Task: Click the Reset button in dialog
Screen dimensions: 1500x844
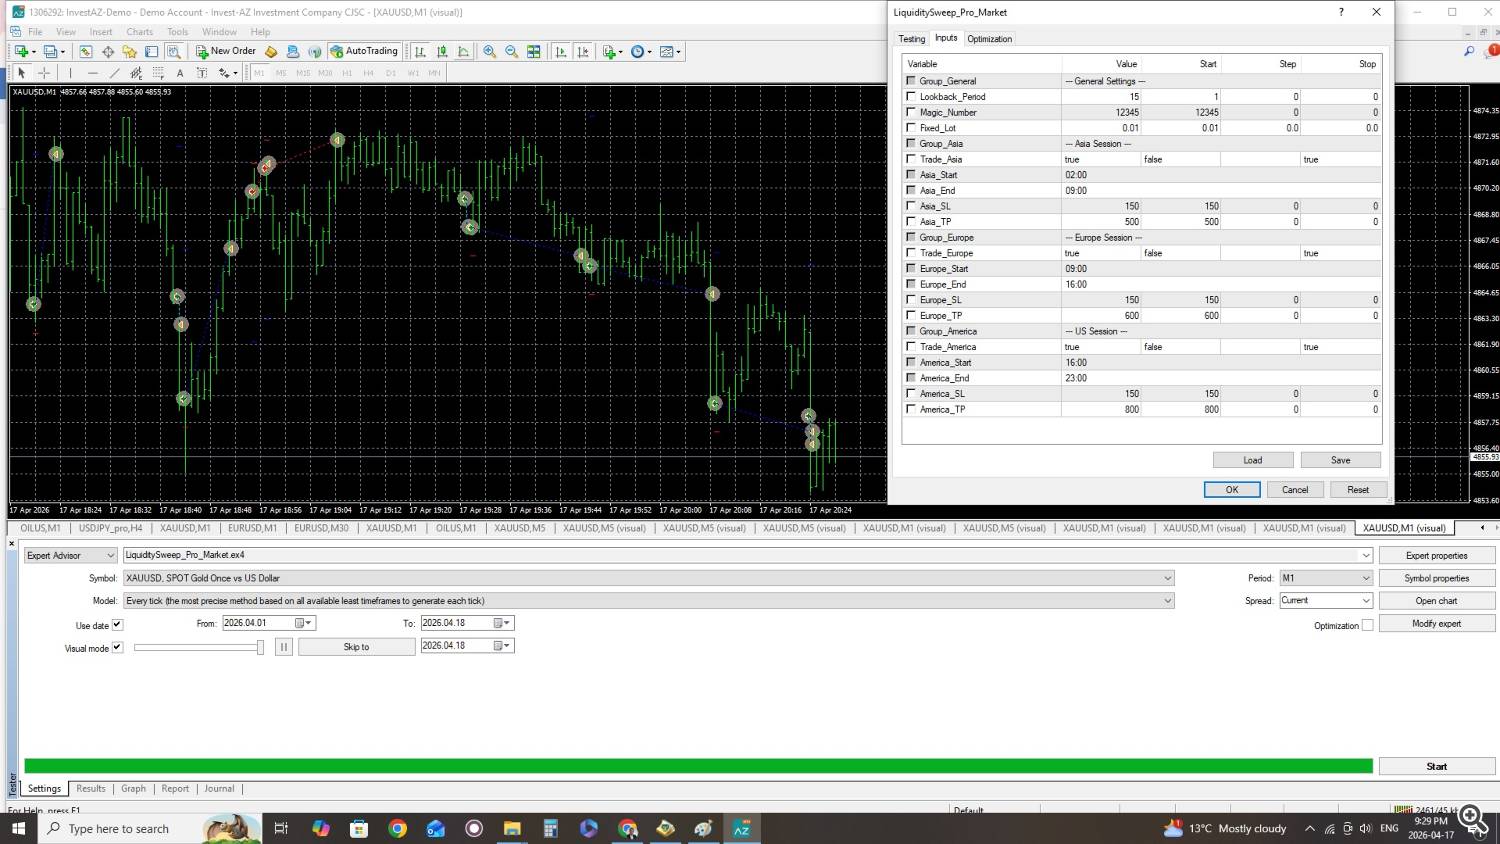Action: [x=1358, y=489]
